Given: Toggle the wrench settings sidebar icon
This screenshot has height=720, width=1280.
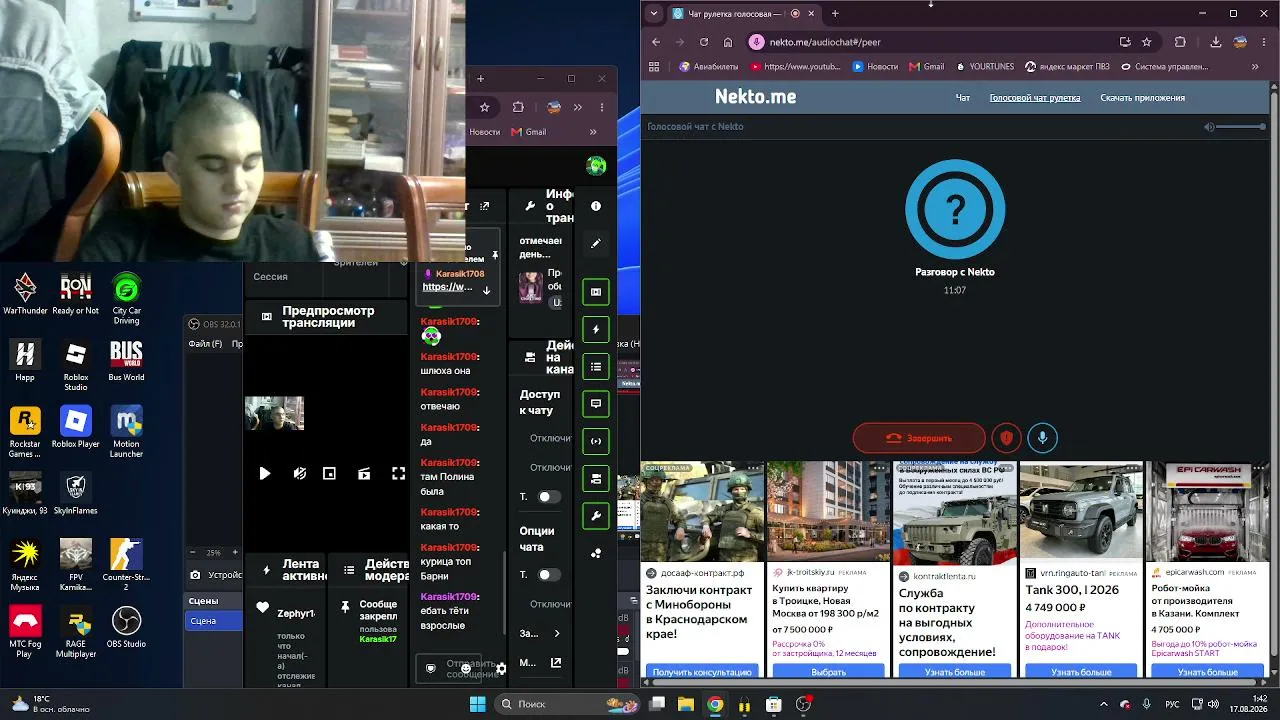Looking at the screenshot, I should tap(596, 516).
